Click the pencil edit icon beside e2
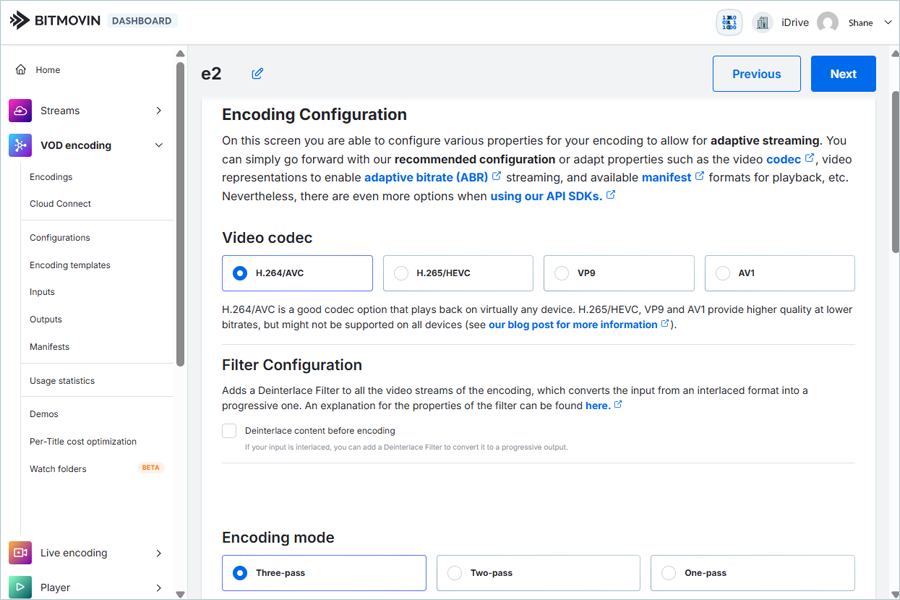 258,74
